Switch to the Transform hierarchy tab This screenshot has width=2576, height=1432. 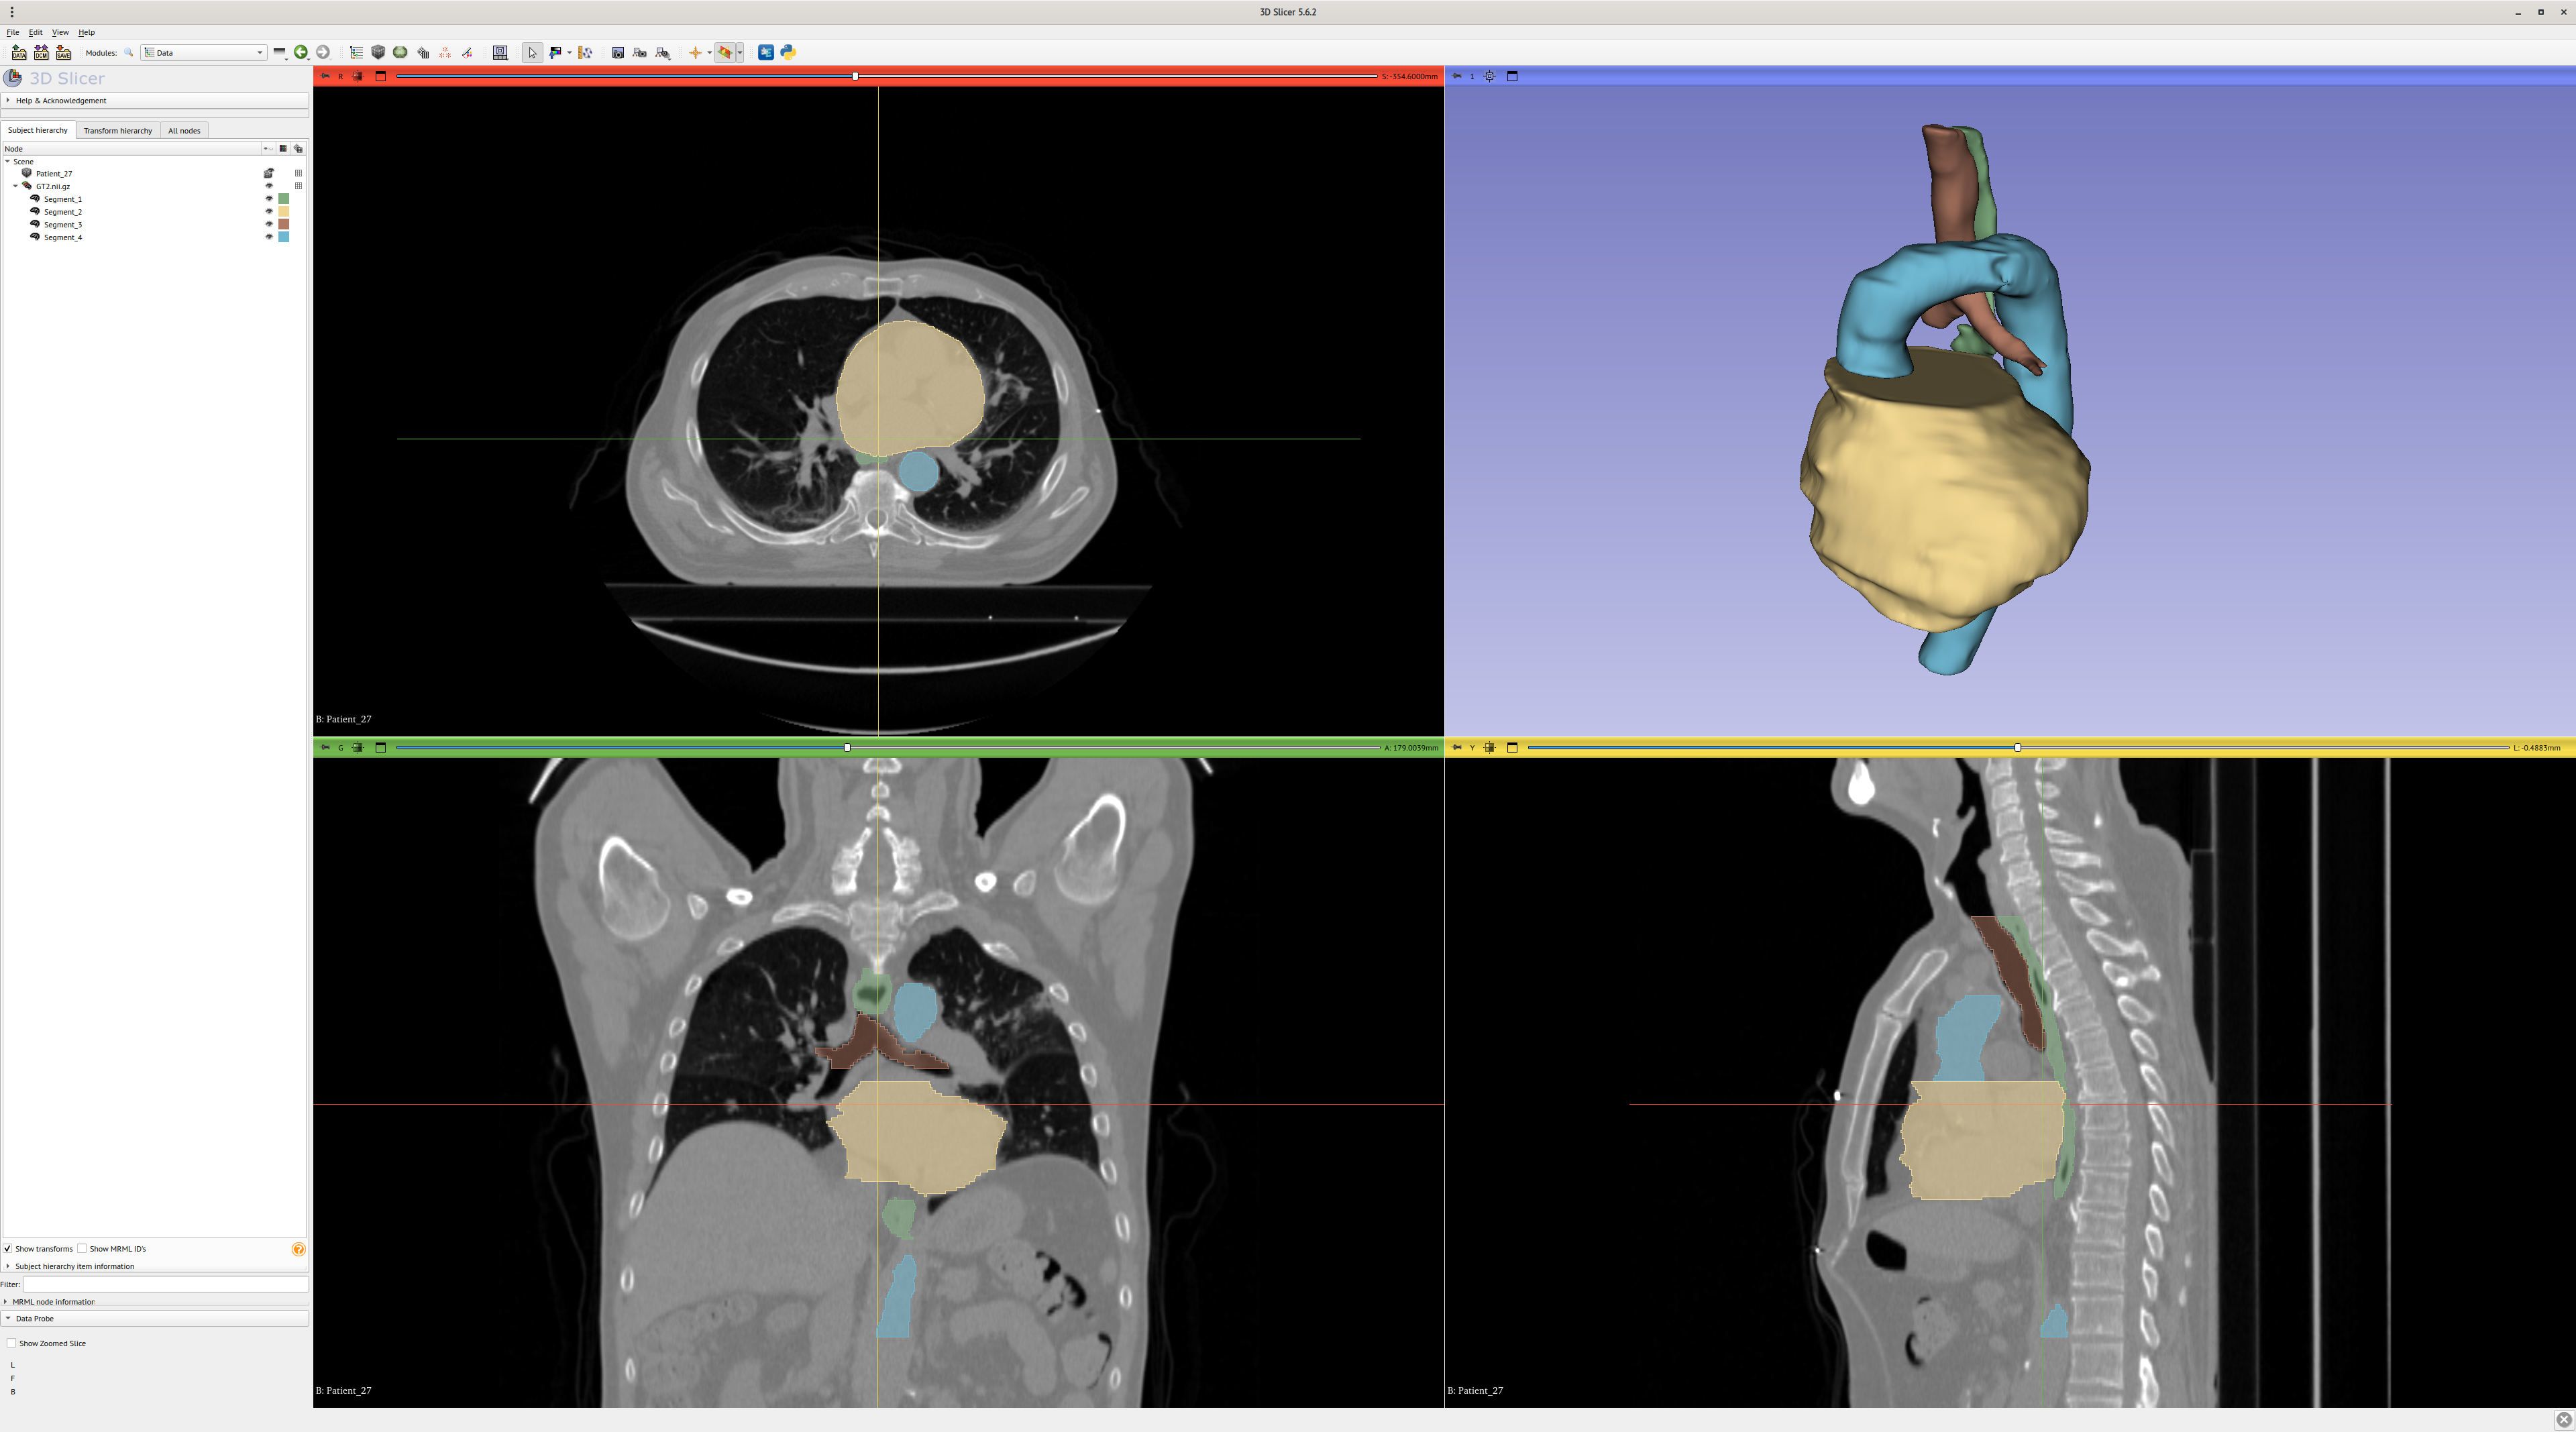[117, 130]
